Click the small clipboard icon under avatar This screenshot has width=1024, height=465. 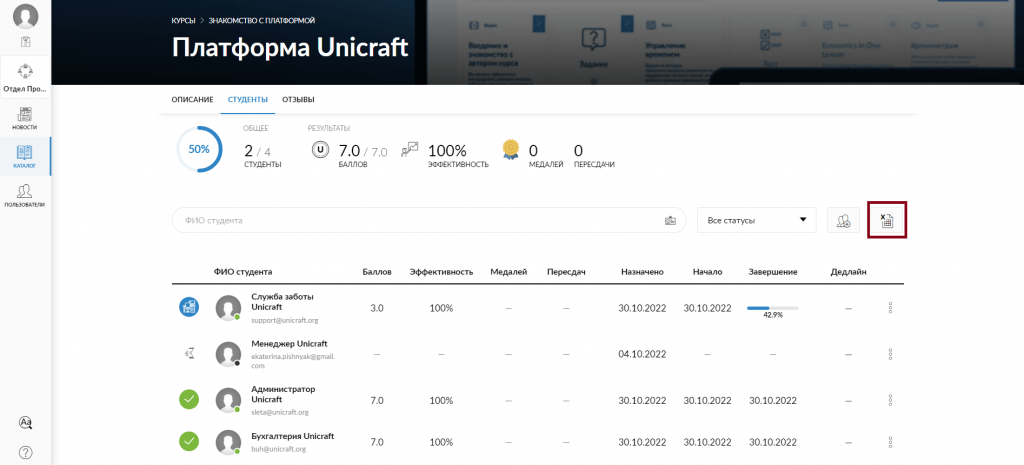point(25,42)
